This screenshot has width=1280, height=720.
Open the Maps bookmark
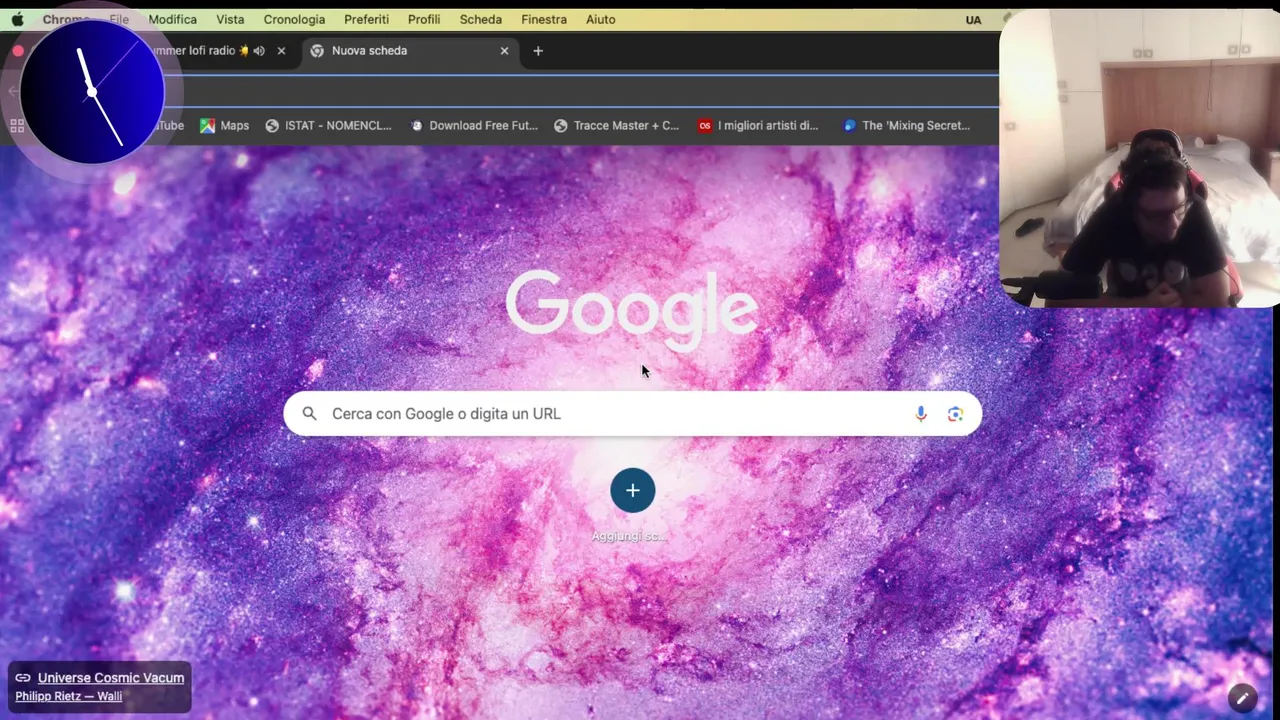coord(224,125)
